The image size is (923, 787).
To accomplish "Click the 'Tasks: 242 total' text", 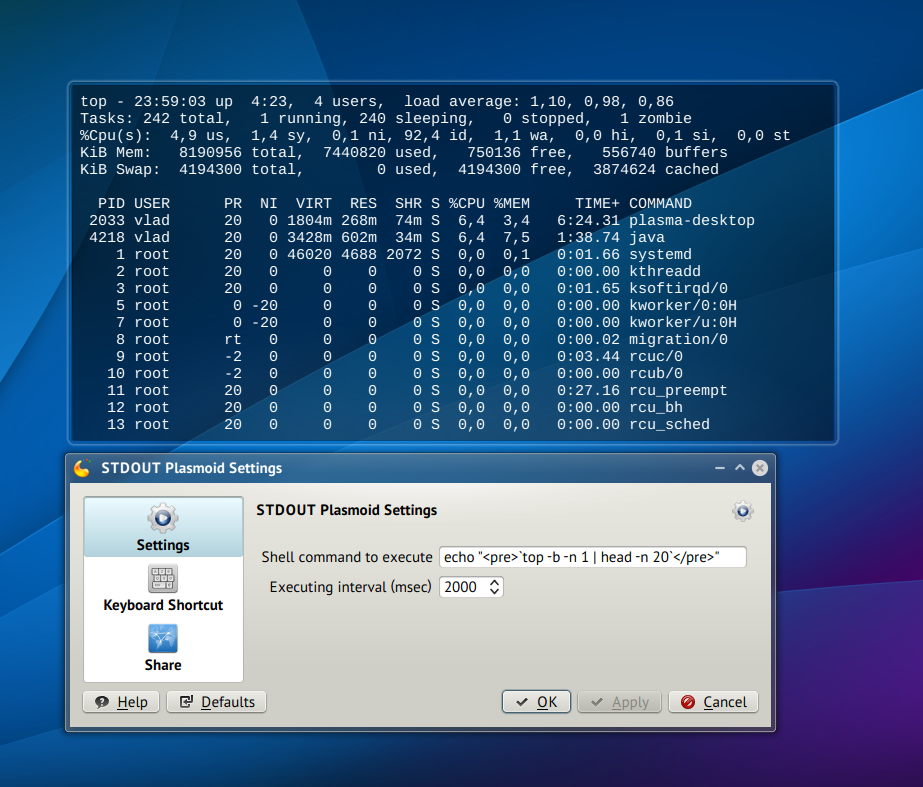I will coord(152,118).
